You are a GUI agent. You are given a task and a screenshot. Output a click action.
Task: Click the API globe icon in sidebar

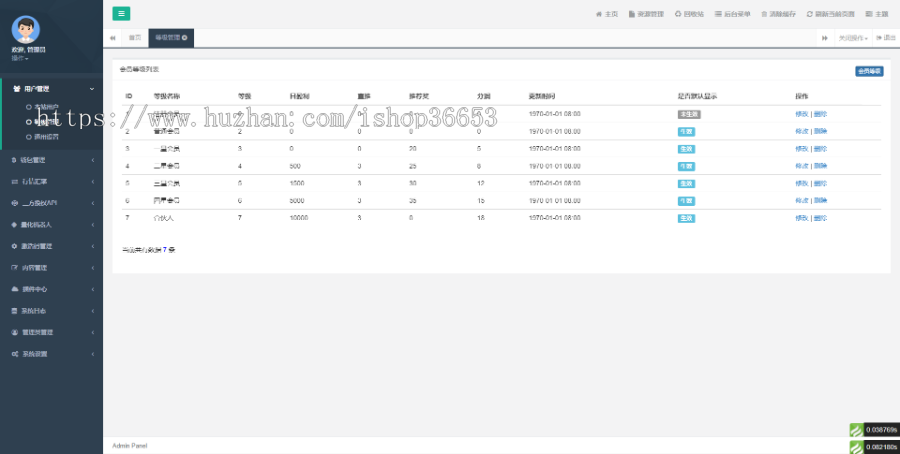14,203
